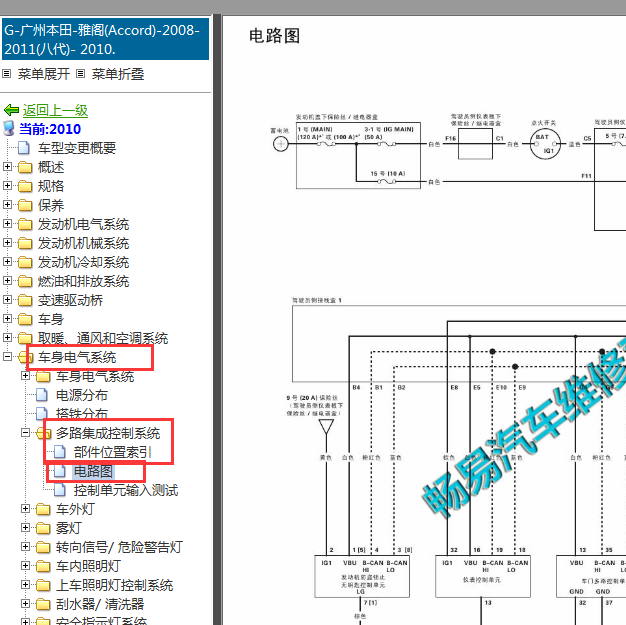Click the 保养 folder icon

click(25, 205)
